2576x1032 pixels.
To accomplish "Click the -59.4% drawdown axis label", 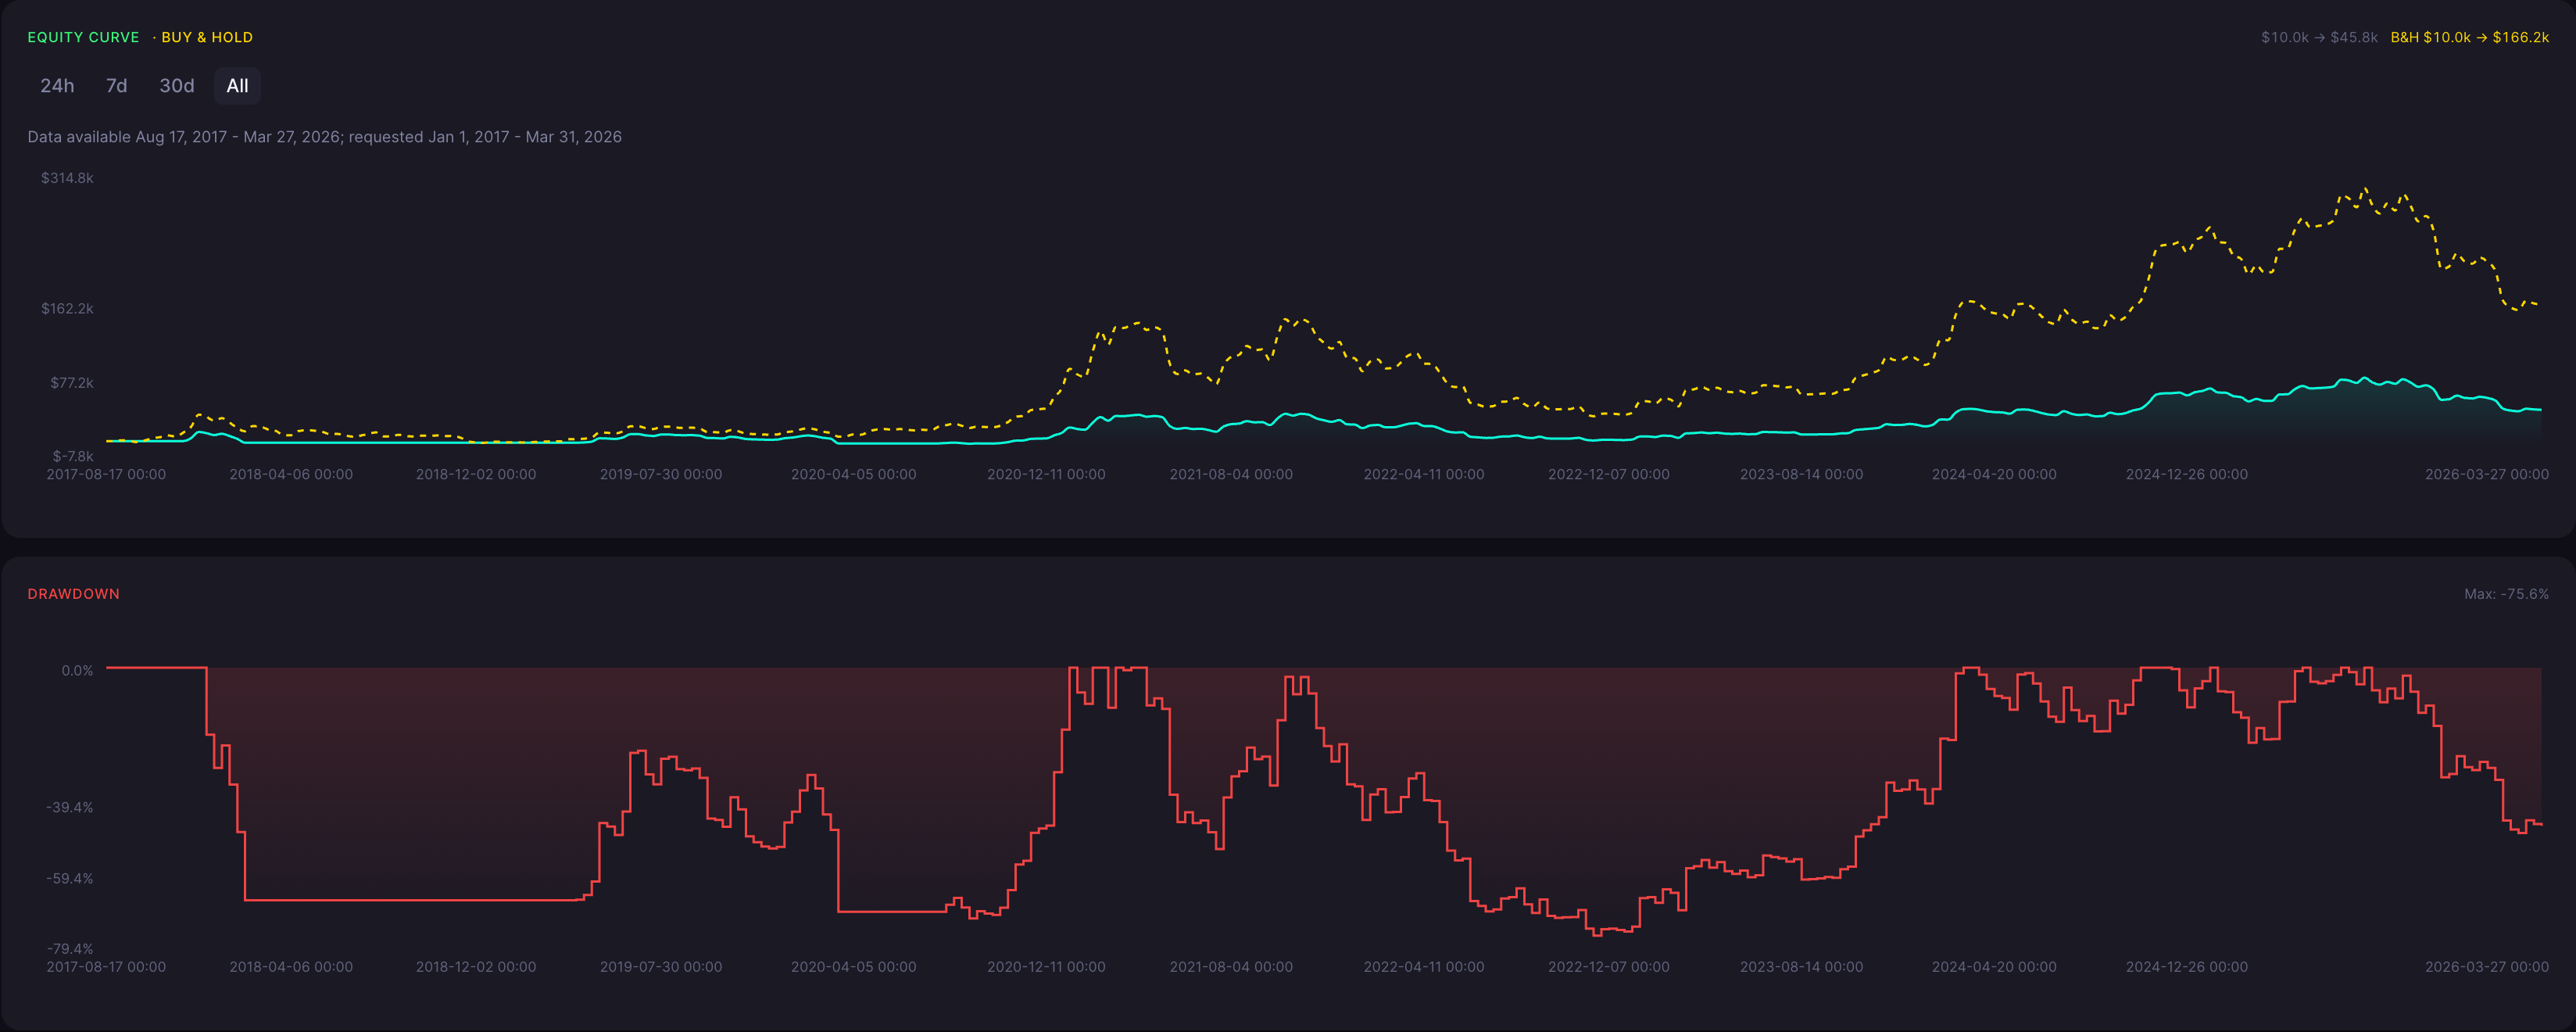I will click(x=69, y=878).
